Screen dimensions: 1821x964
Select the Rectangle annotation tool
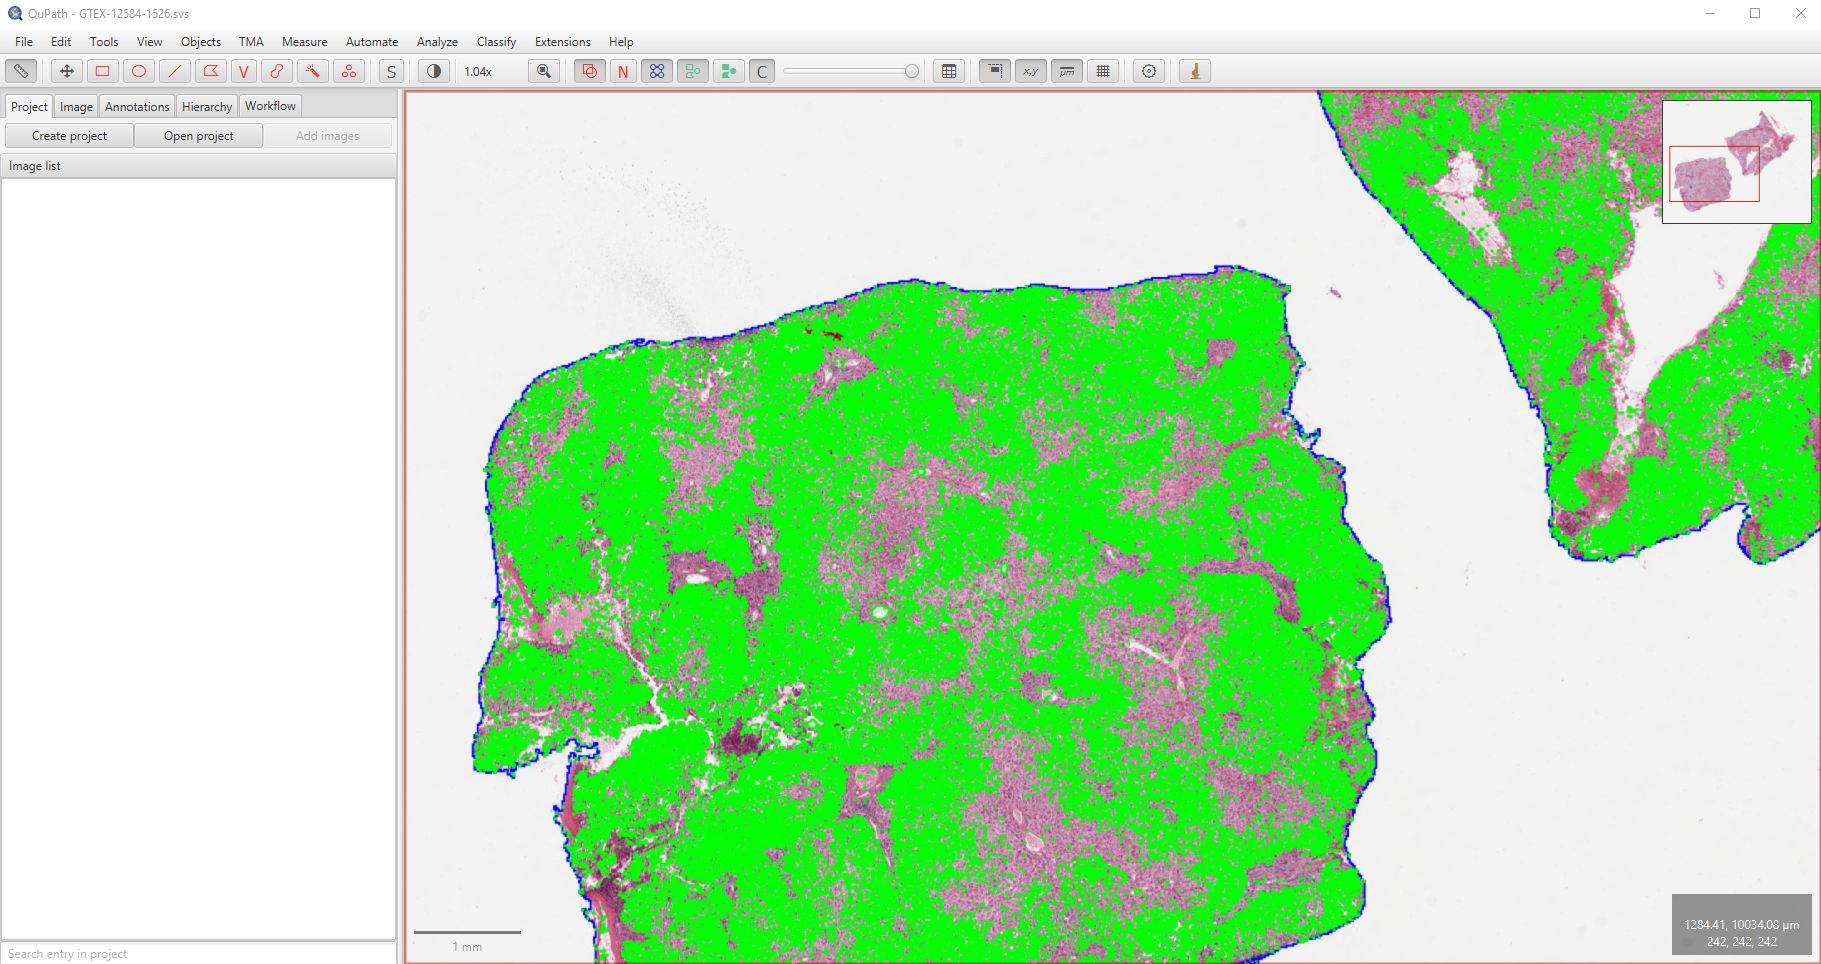click(x=102, y=71)
